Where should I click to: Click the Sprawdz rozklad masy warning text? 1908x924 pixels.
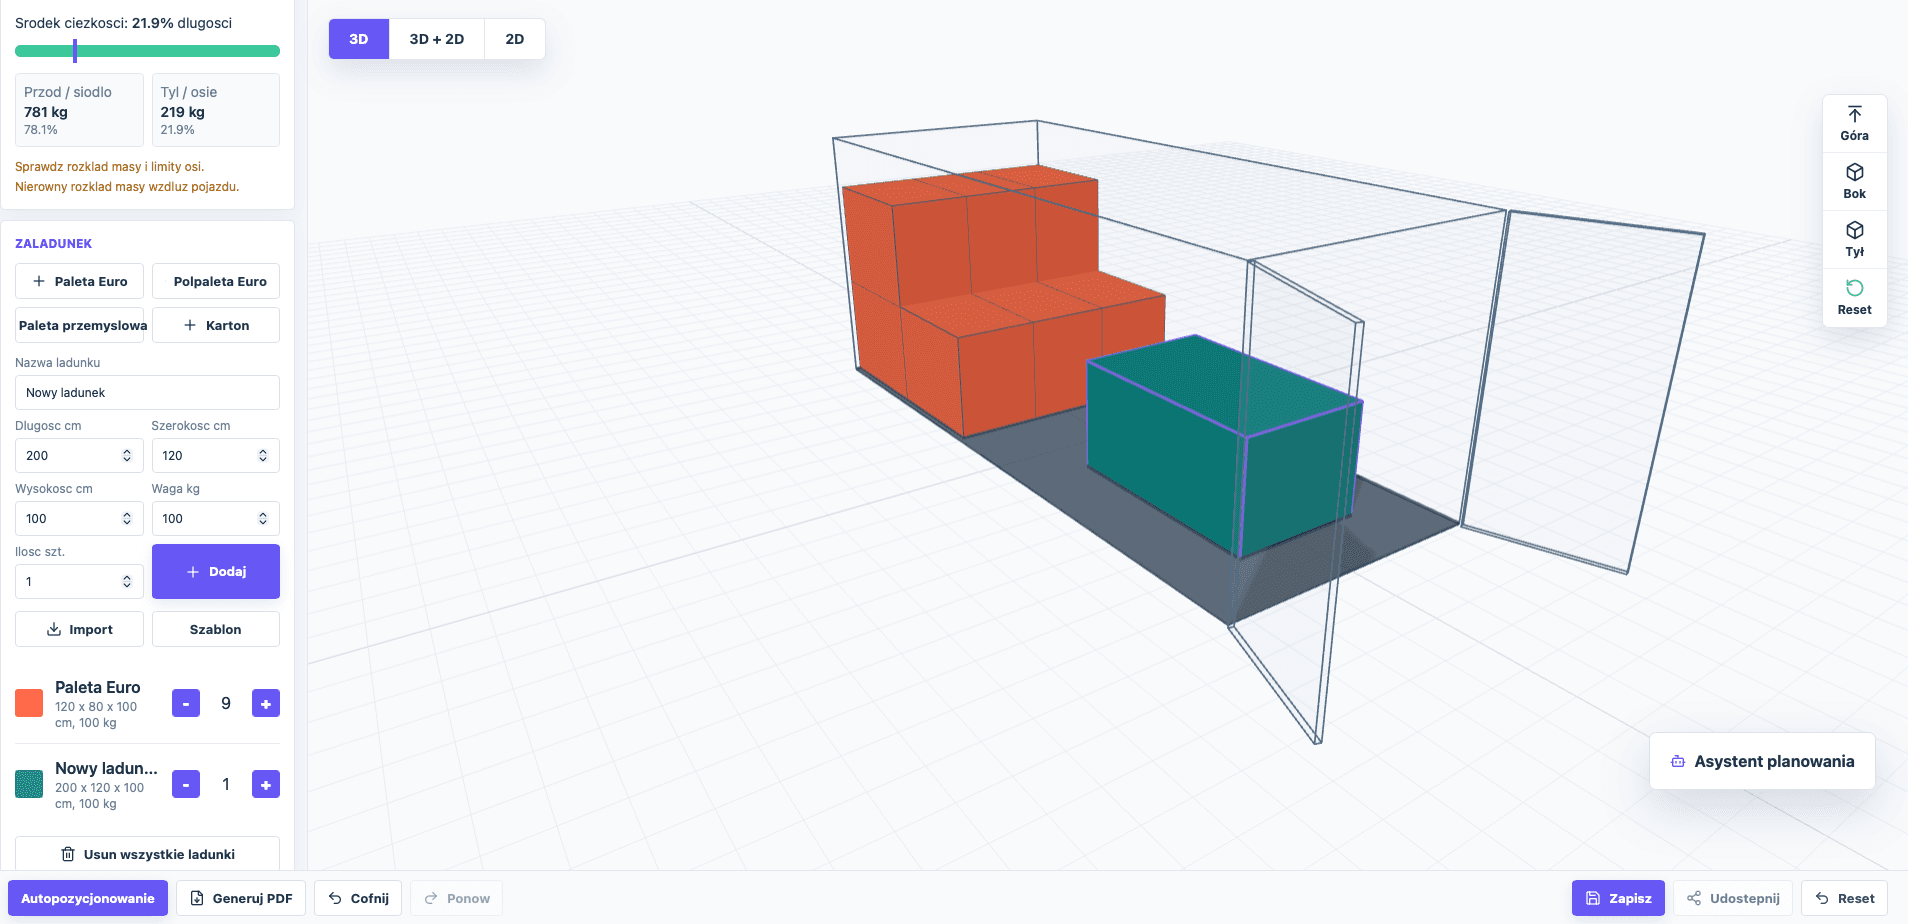coord(109,167)
